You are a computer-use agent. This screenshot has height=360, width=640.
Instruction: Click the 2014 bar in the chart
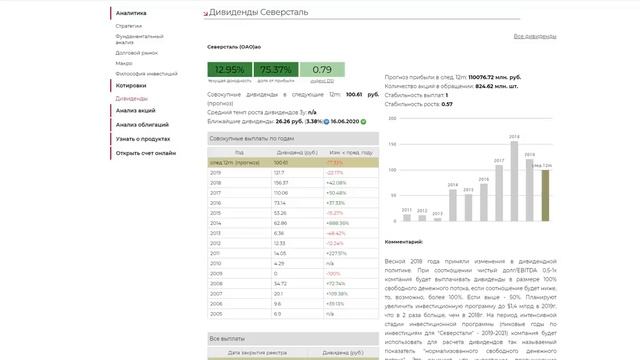[453, 205]
